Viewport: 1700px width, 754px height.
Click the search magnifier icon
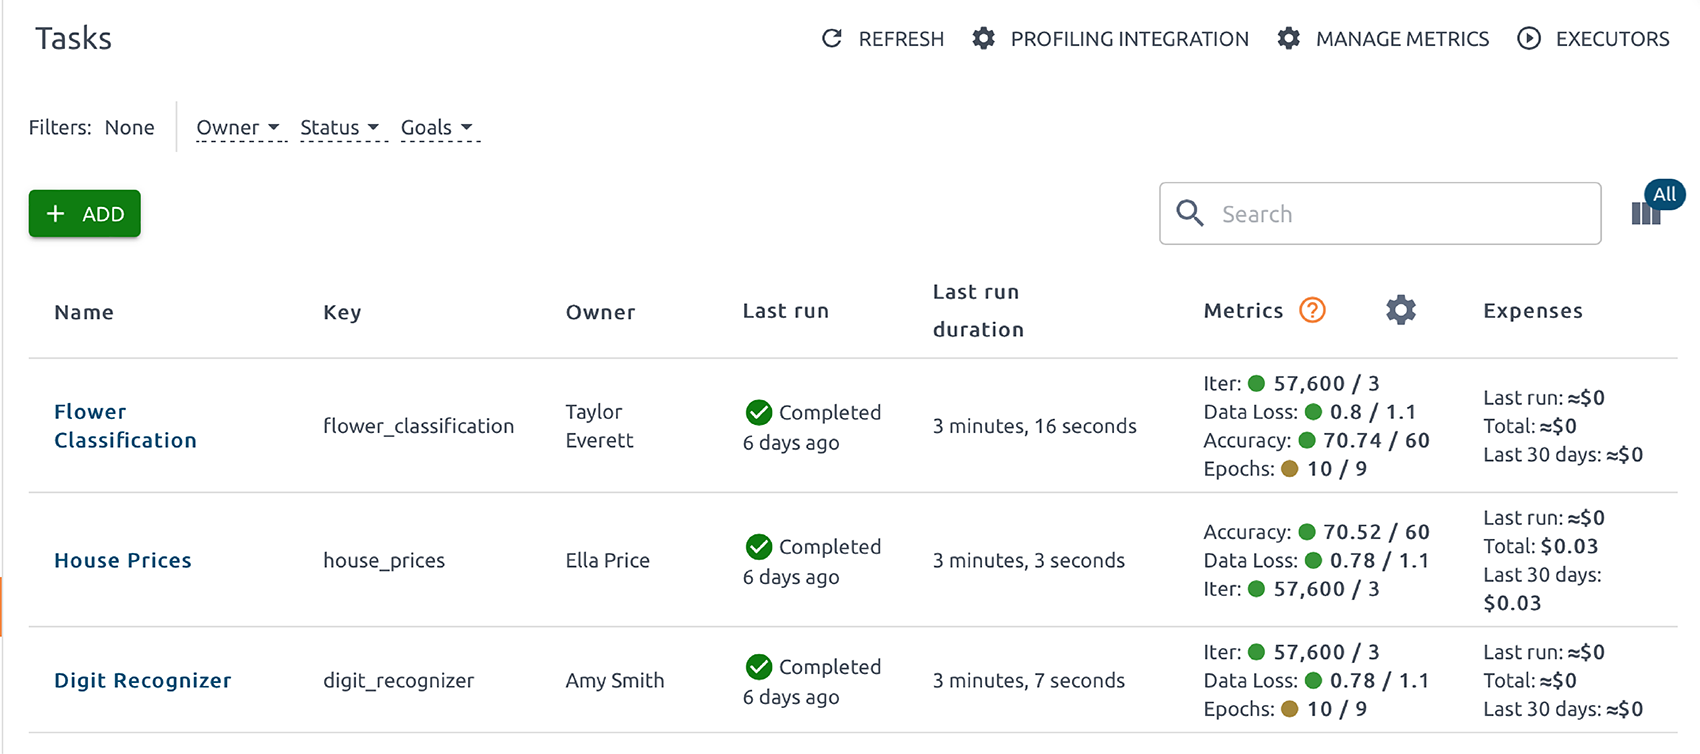(x=1190, y=213)
